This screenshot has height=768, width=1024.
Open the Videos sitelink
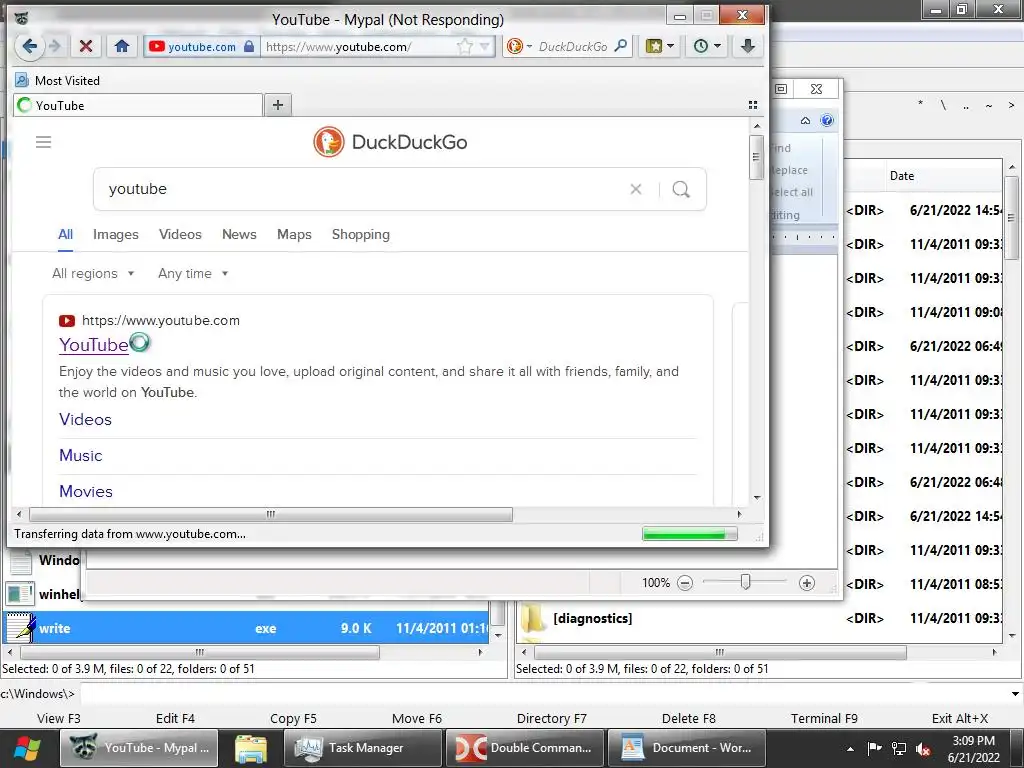[x=86, y=419]
